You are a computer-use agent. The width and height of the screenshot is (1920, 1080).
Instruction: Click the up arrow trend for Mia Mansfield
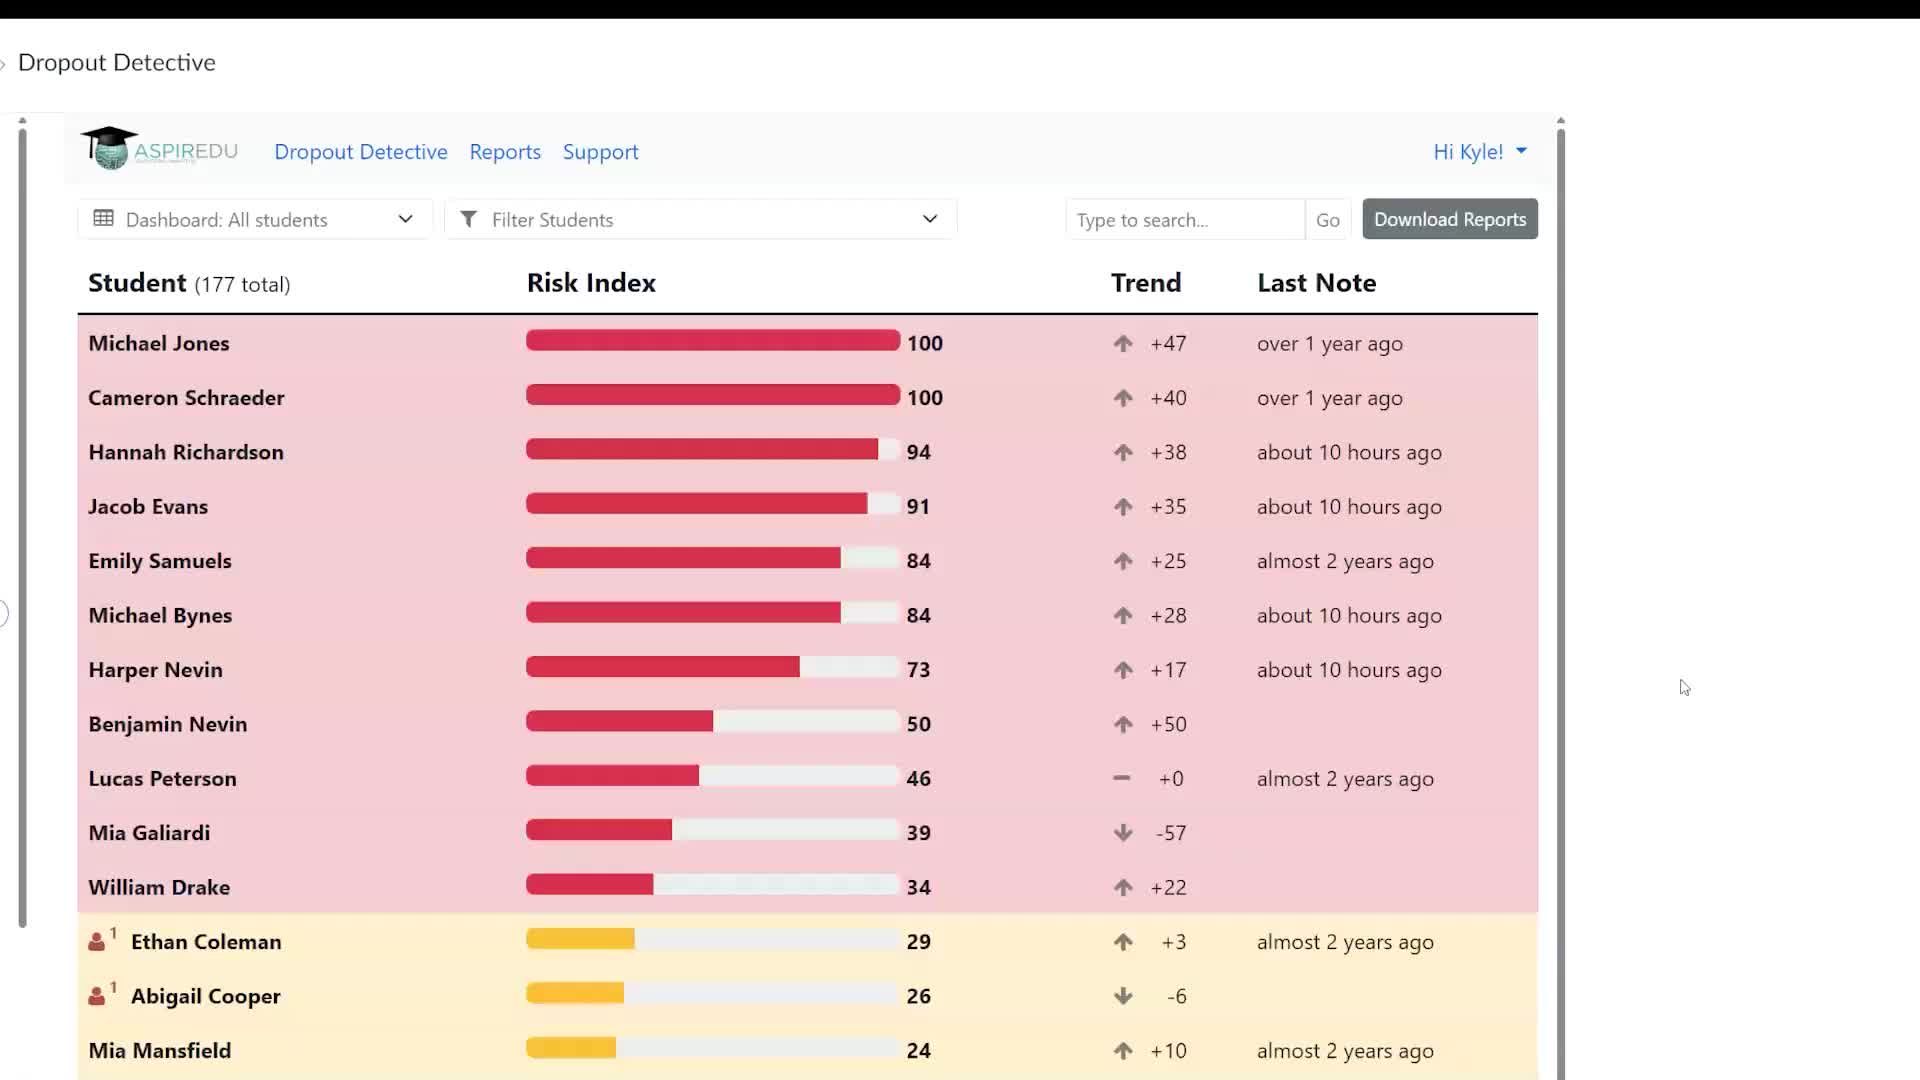[x=1123, y=1051]
